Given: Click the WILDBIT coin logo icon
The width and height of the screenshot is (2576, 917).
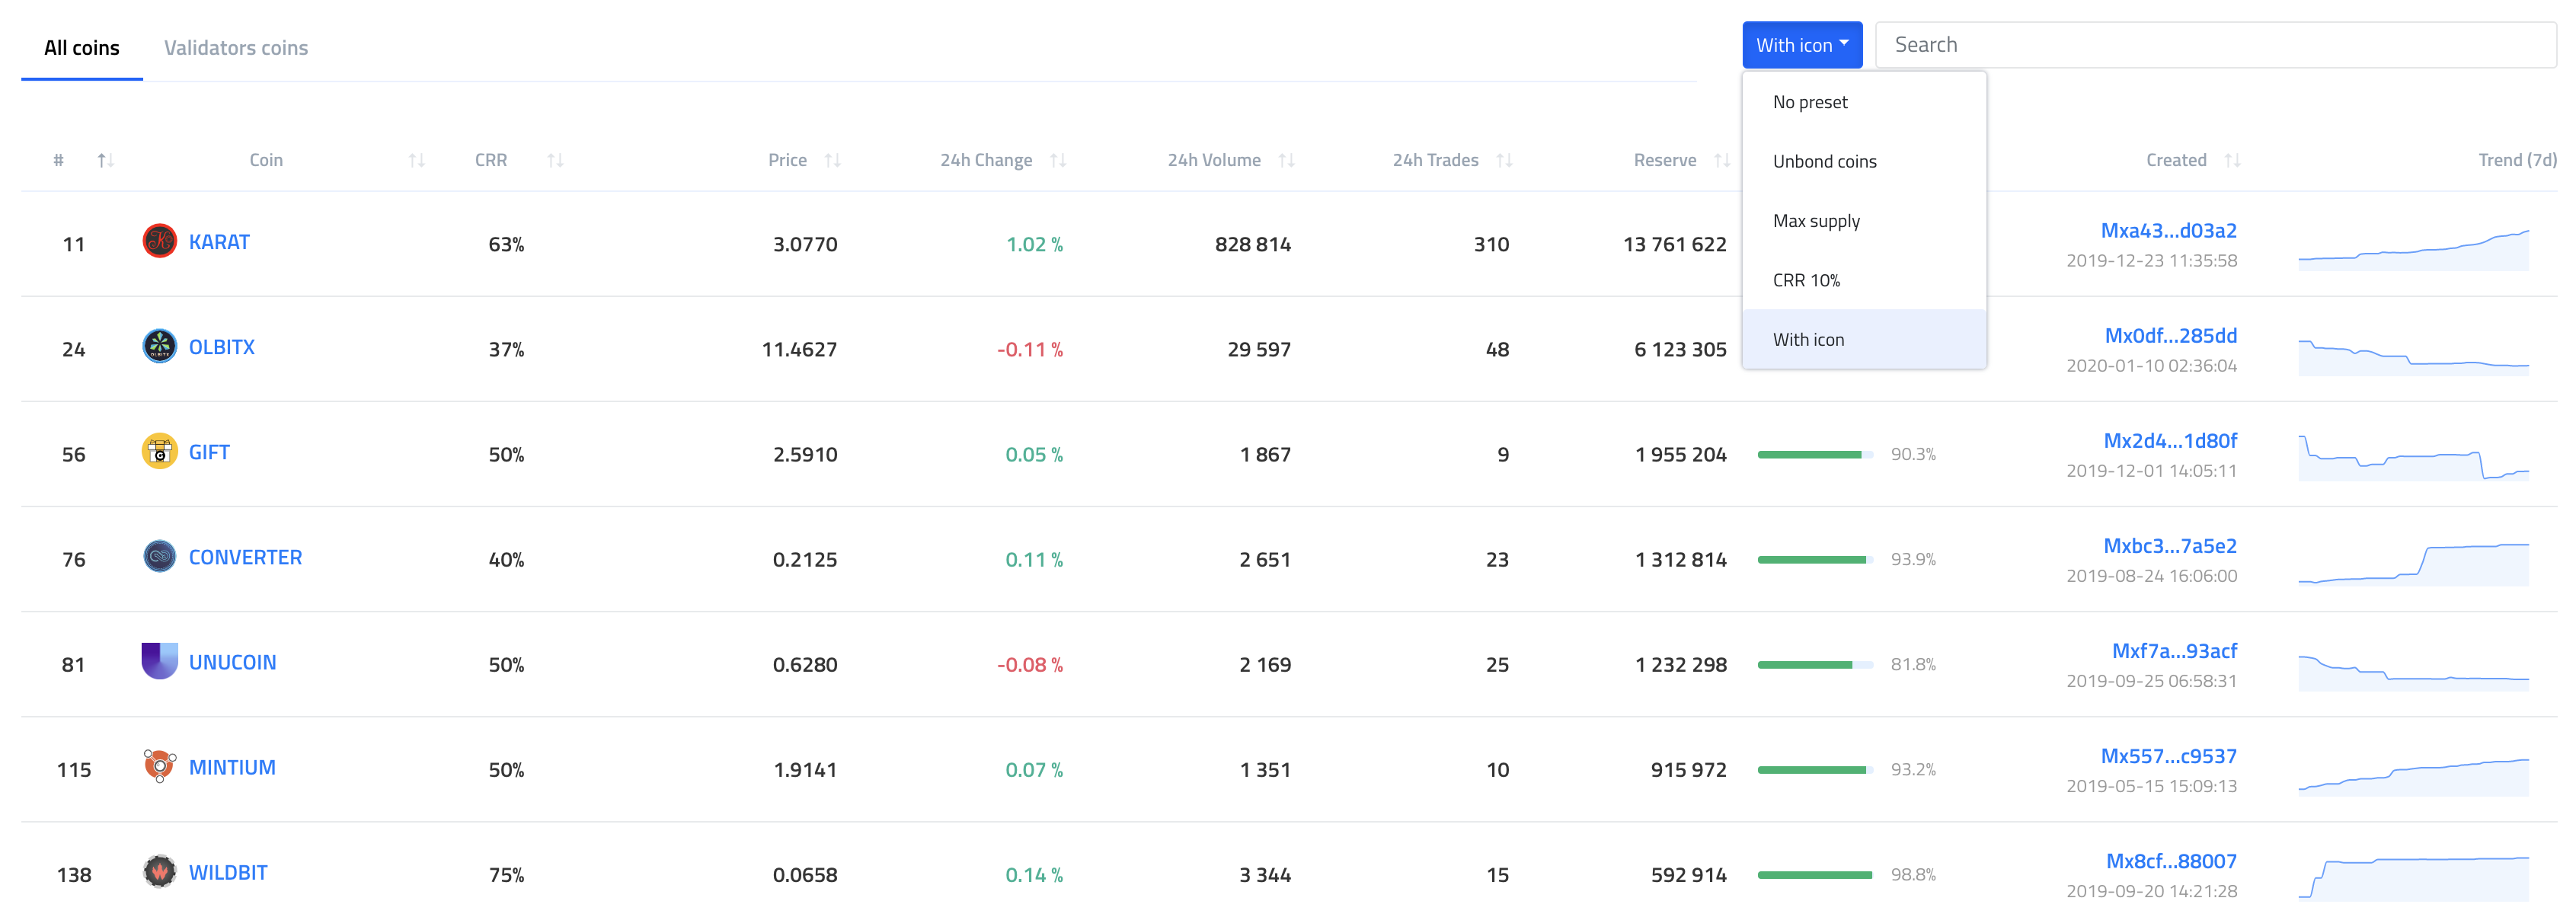Looking at the screenshot, I should pyautogui.click(x=159, y=871).
